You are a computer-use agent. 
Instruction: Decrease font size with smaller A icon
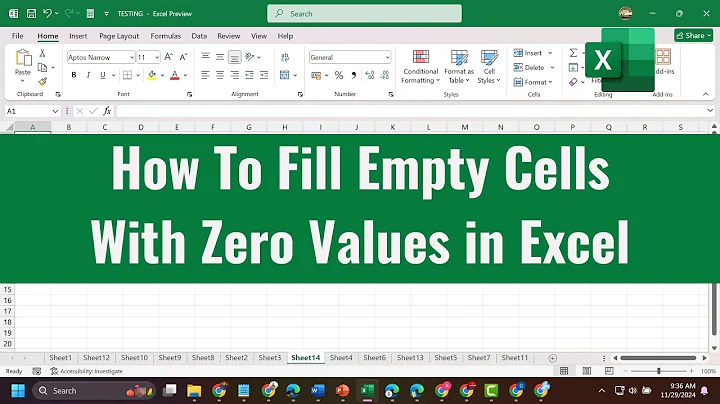tap(183, 57)
